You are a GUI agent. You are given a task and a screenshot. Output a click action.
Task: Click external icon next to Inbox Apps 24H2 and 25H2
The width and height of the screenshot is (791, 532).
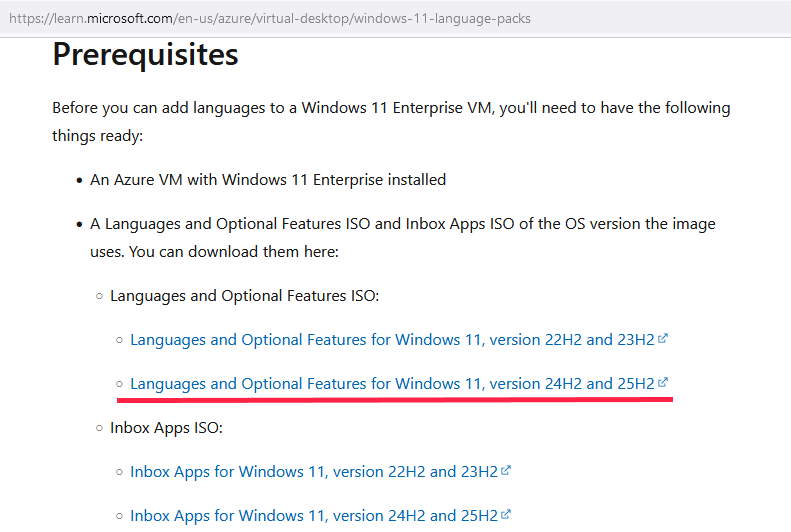[506, 514]
